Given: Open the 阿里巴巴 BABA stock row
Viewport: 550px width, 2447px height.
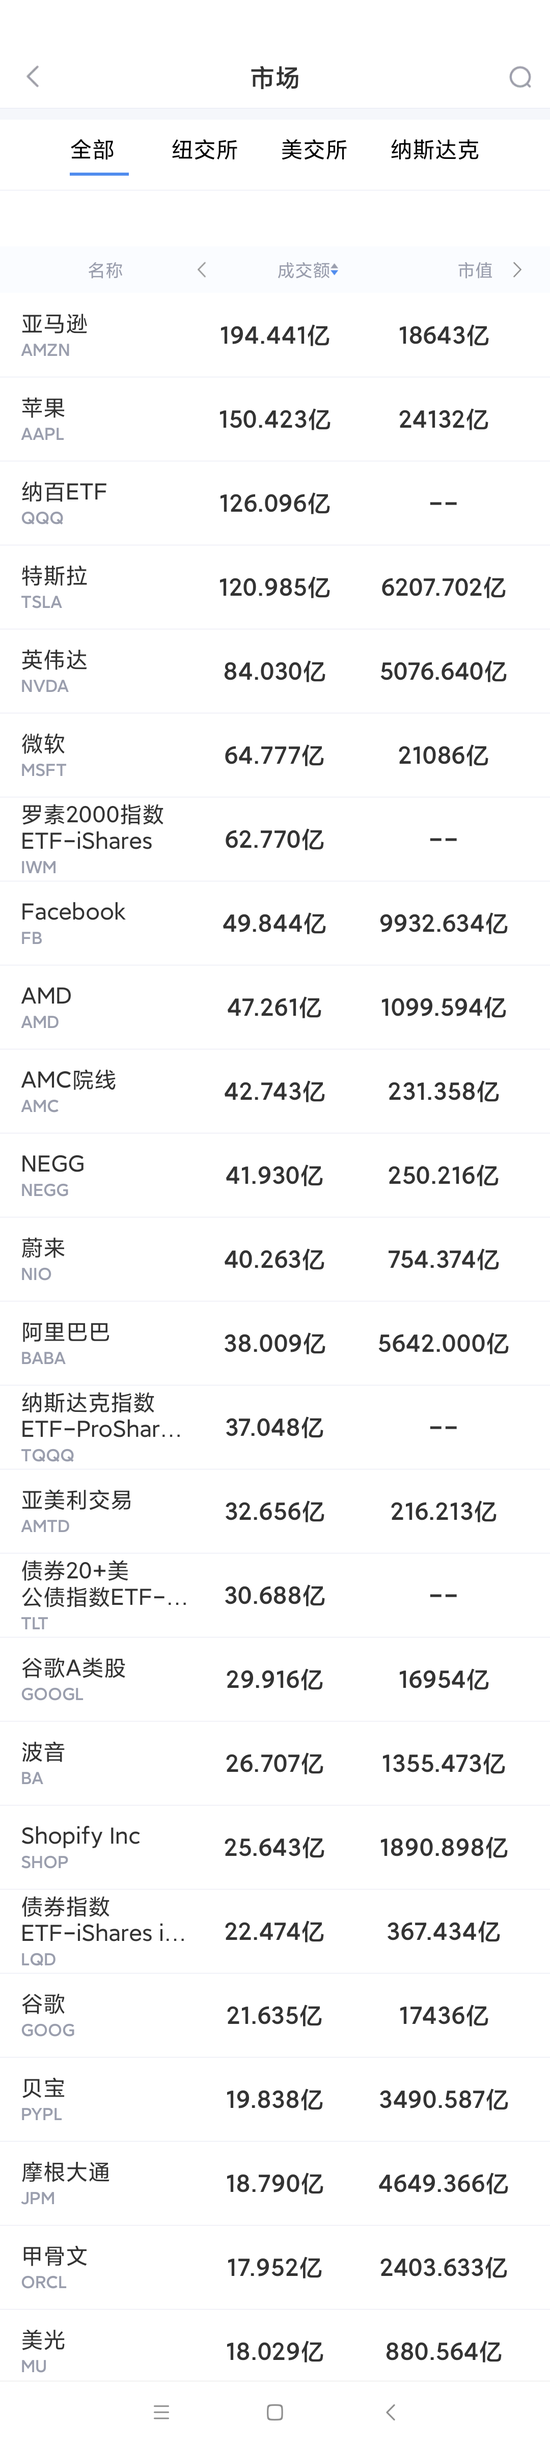Looking at the screenshot, I should coord(275,1343).
